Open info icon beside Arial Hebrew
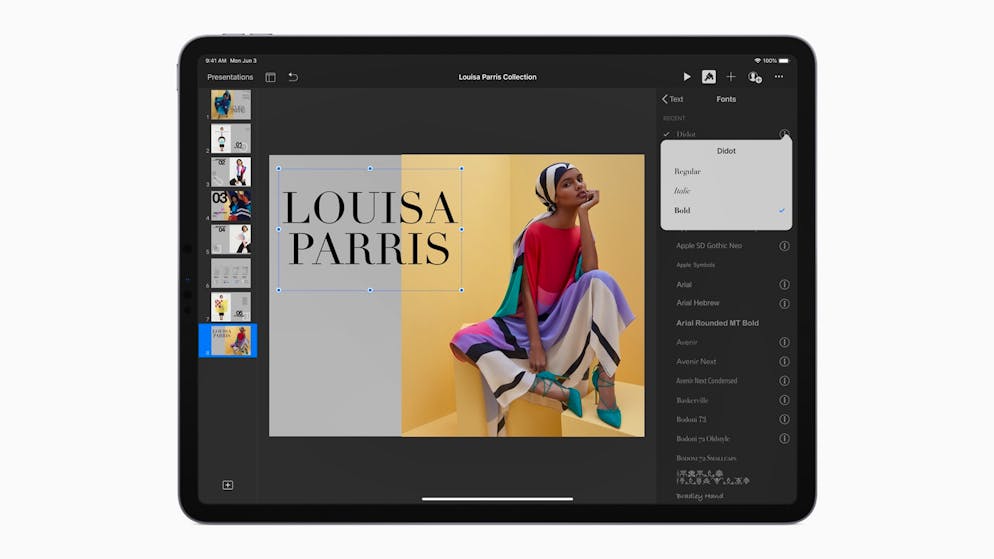Viewport: 994px width, 559px height. [784, 304]
